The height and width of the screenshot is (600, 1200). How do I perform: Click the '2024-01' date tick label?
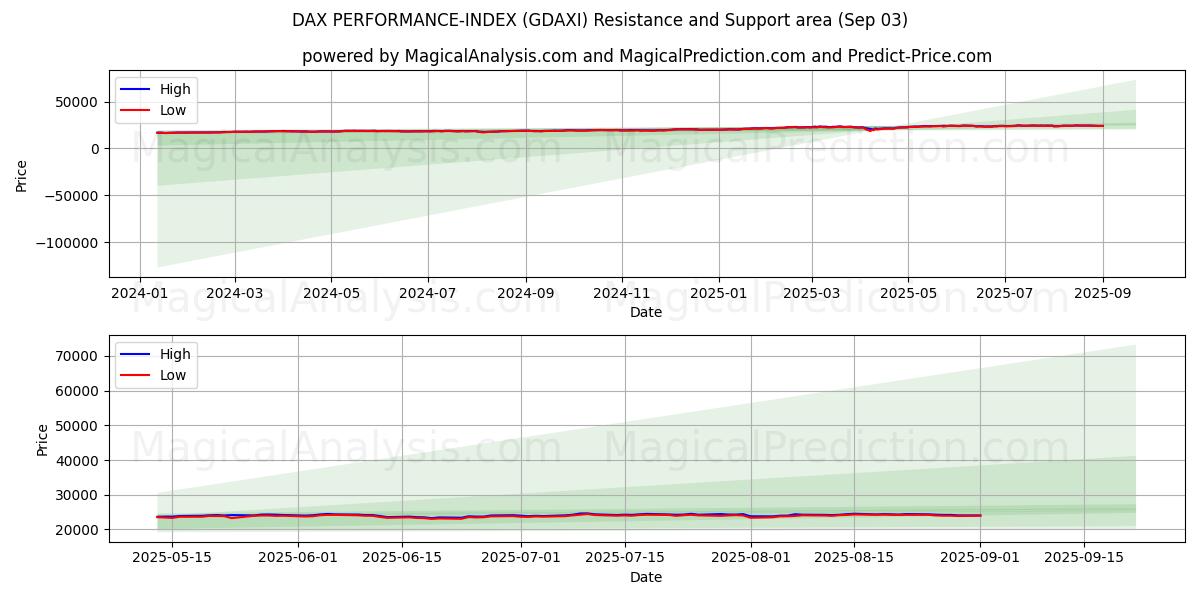[139, 294]
